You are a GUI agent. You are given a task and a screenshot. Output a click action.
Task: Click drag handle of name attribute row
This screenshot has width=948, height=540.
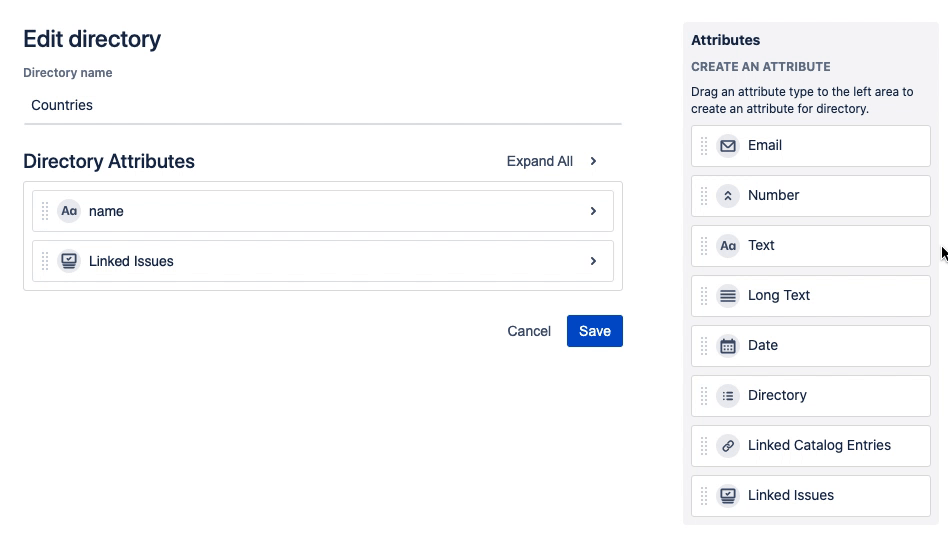pos(45,212)
